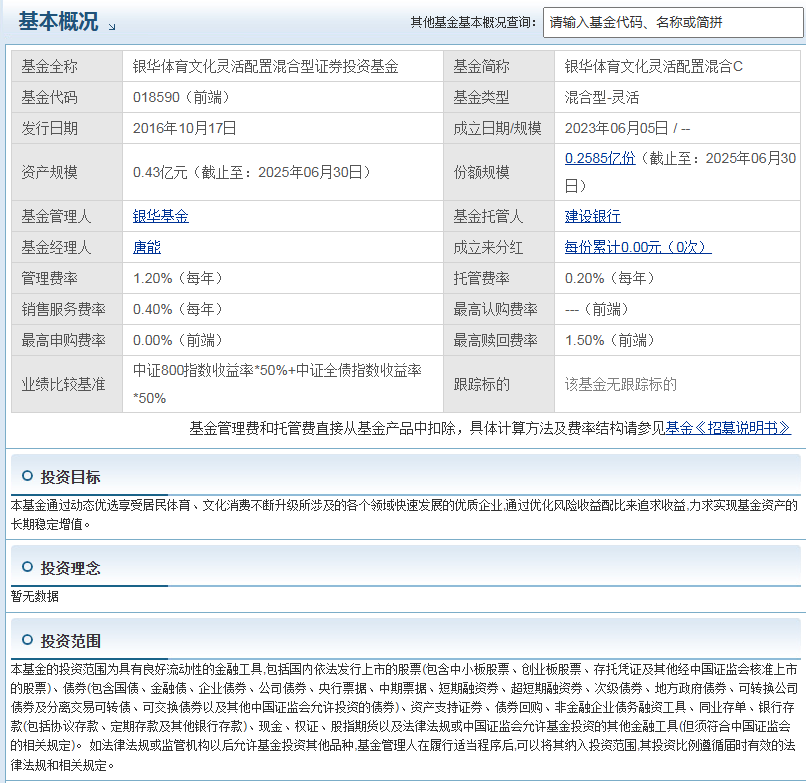
Task: Select the 投资目标 section heading
Action: [x=70, y=477]
